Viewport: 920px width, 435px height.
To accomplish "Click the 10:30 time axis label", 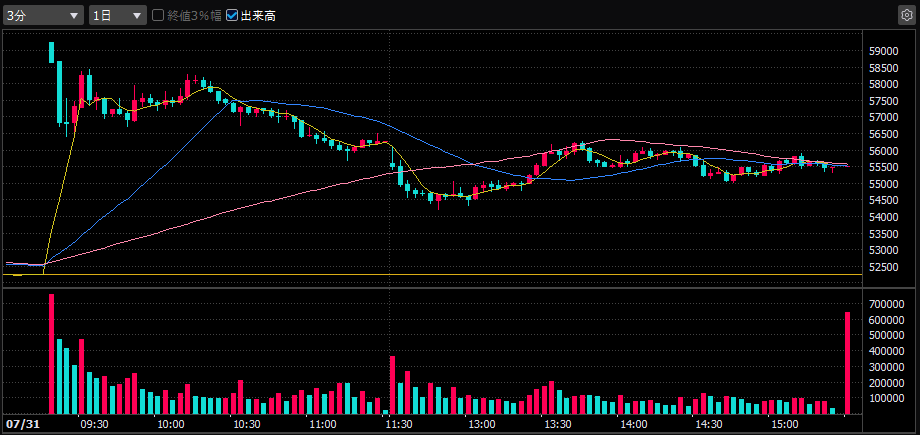I will coord(247,424).
